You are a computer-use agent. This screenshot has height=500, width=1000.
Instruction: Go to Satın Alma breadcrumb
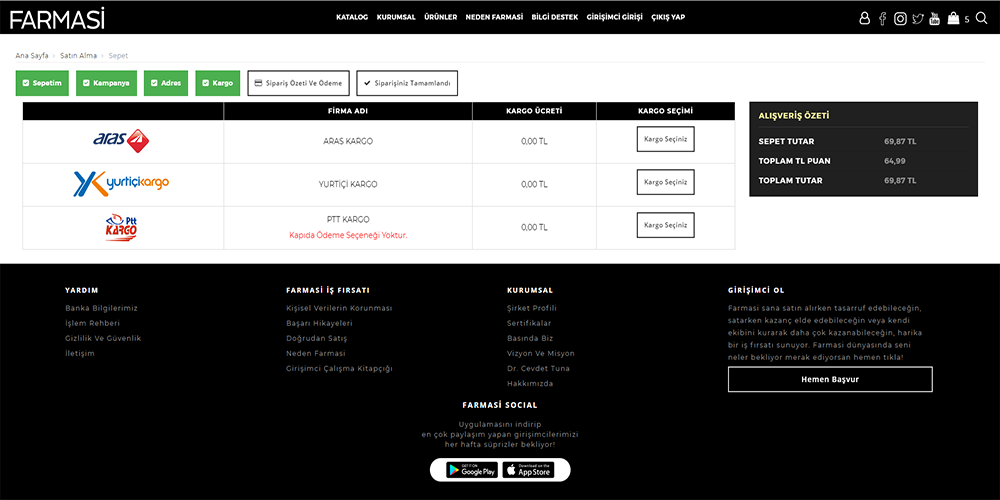(78, 55)
